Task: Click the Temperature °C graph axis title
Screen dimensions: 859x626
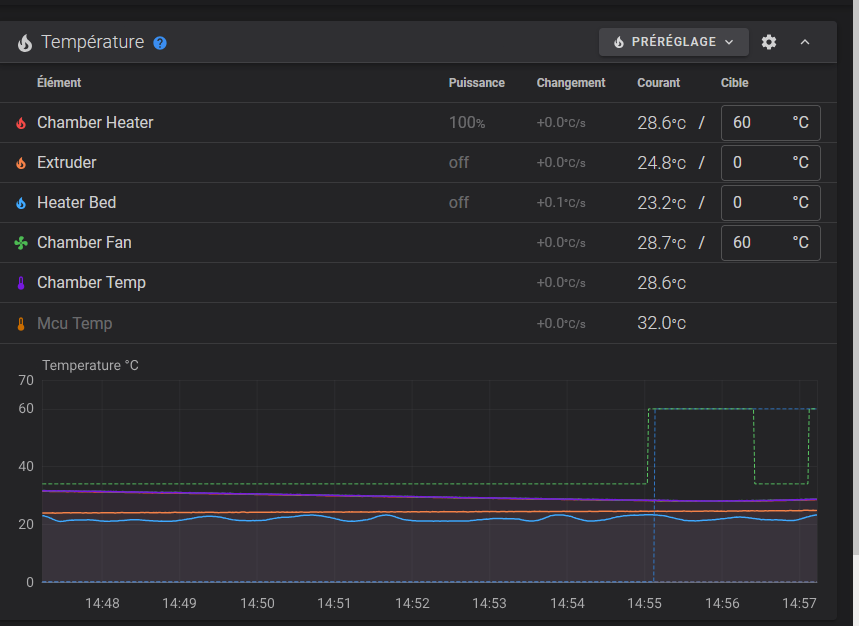Action: [x=90, y=365]
